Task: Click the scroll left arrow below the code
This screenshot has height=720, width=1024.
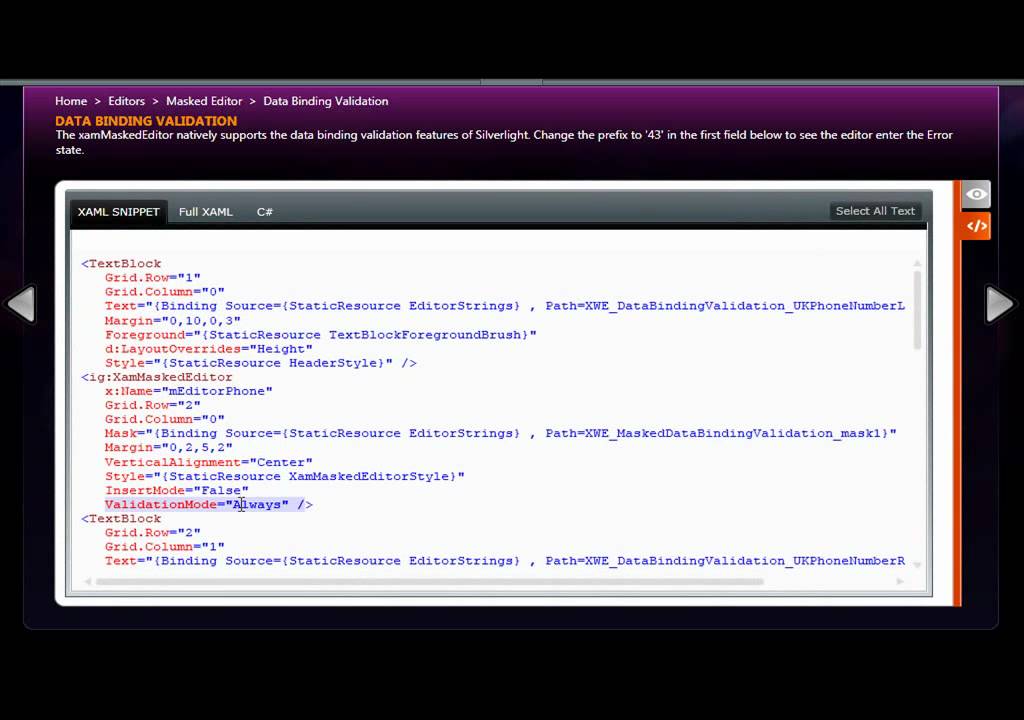Action: tap(88, 581)
